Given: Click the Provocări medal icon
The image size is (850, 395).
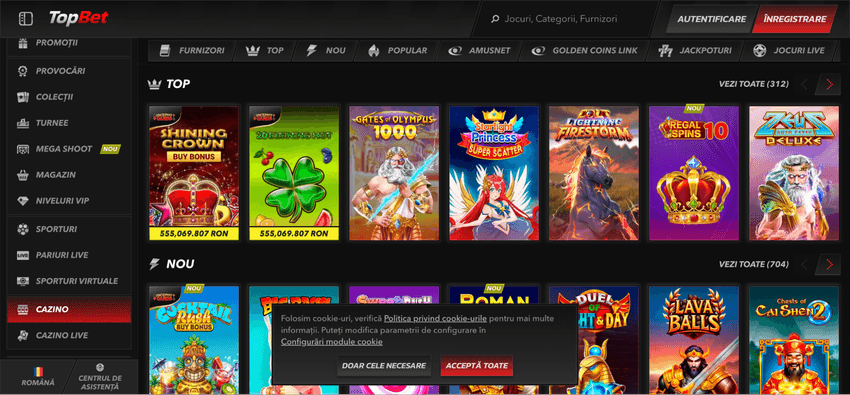Looking at the screenshot, I should point(22,71).
